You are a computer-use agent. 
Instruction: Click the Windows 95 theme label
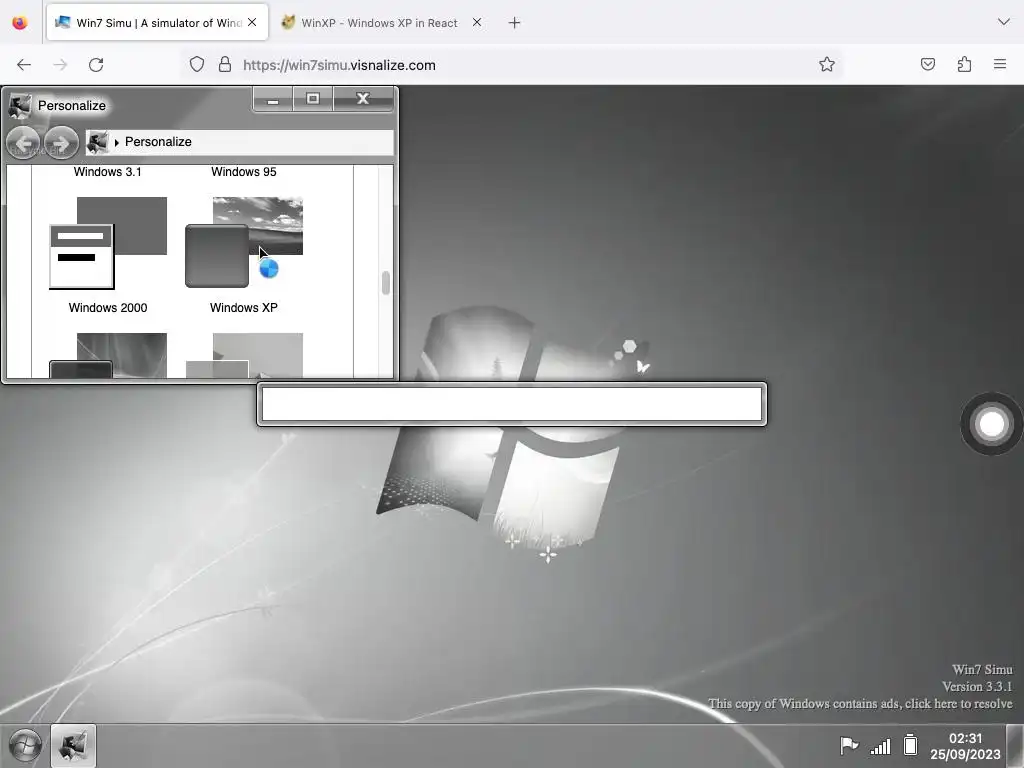coord(244,172)
